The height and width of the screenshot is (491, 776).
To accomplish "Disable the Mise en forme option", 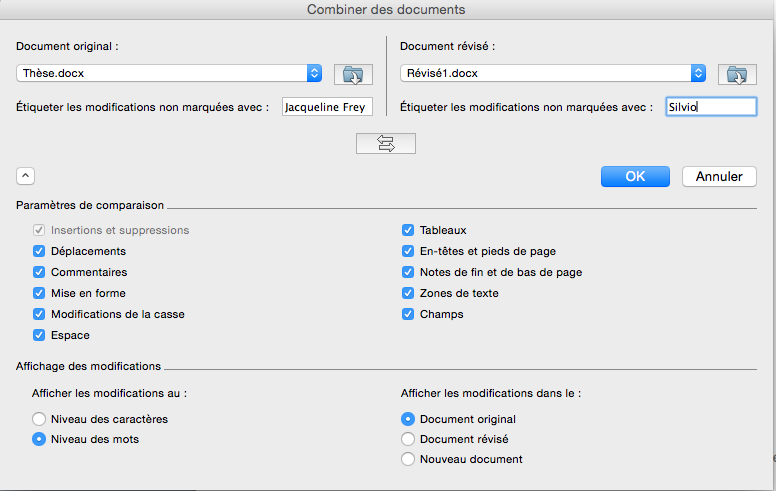I will coord(40,293).
